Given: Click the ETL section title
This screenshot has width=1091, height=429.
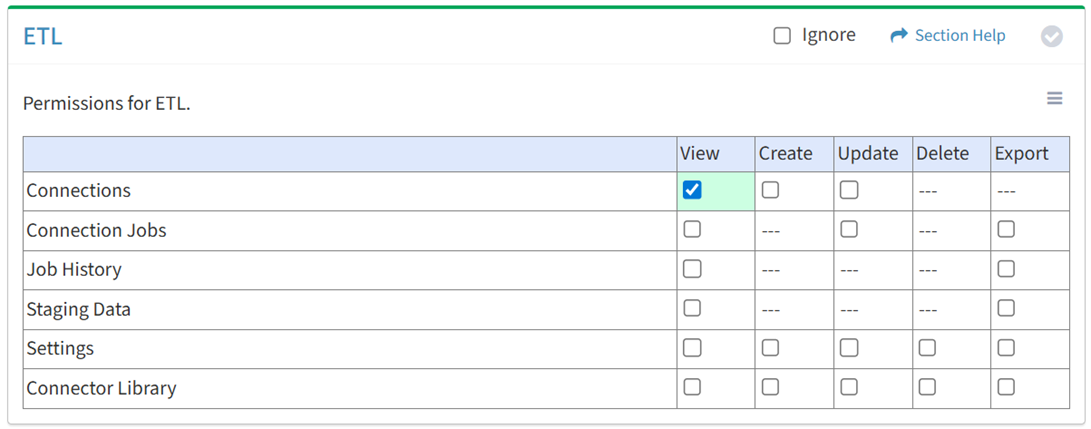Looking at the screenshot, I should click(x=43, y=37).
